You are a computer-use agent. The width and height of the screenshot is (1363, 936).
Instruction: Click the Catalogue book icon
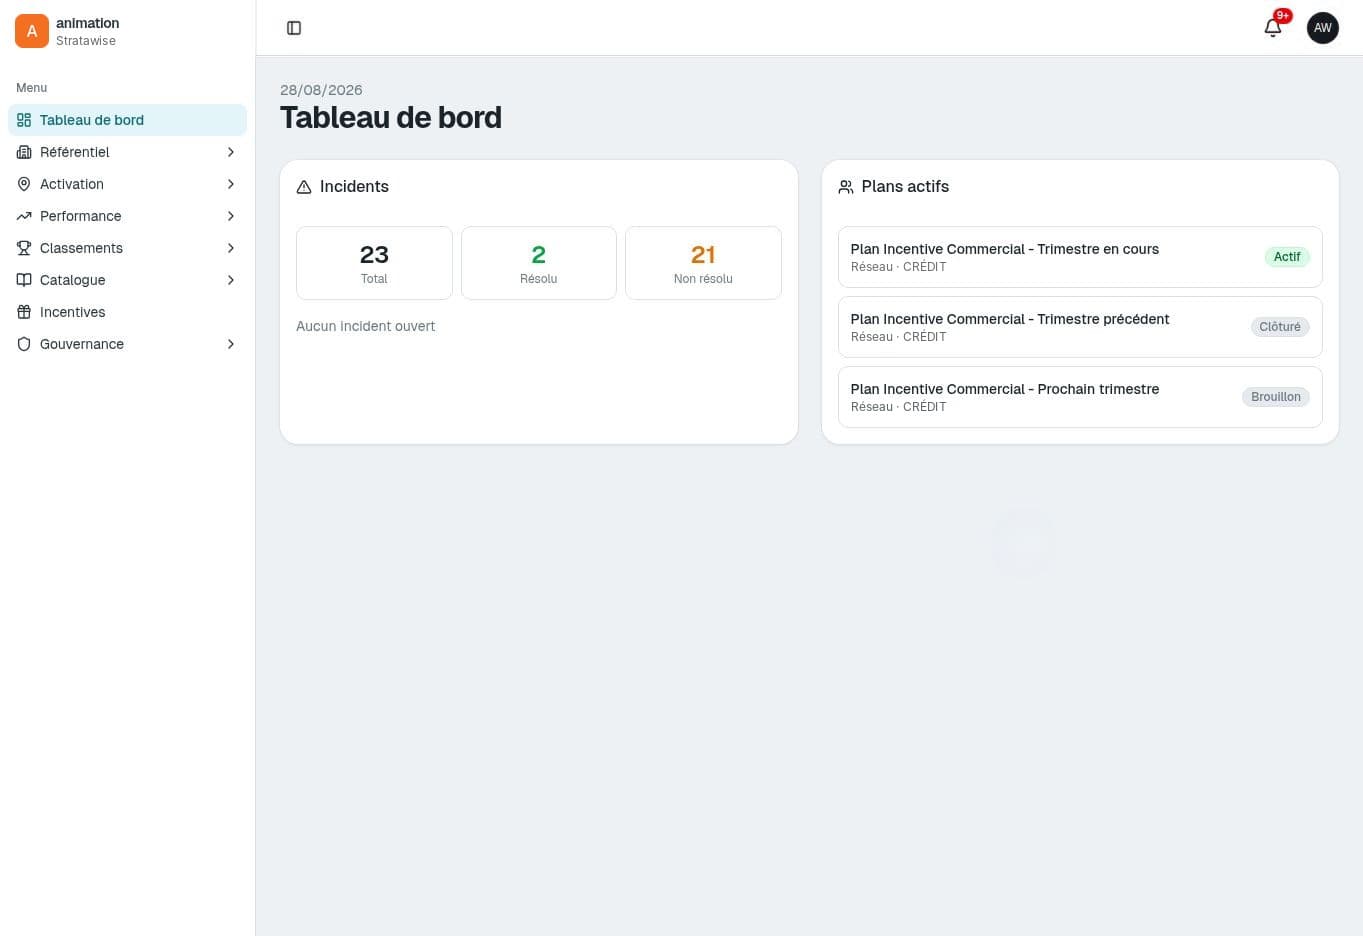24,280
